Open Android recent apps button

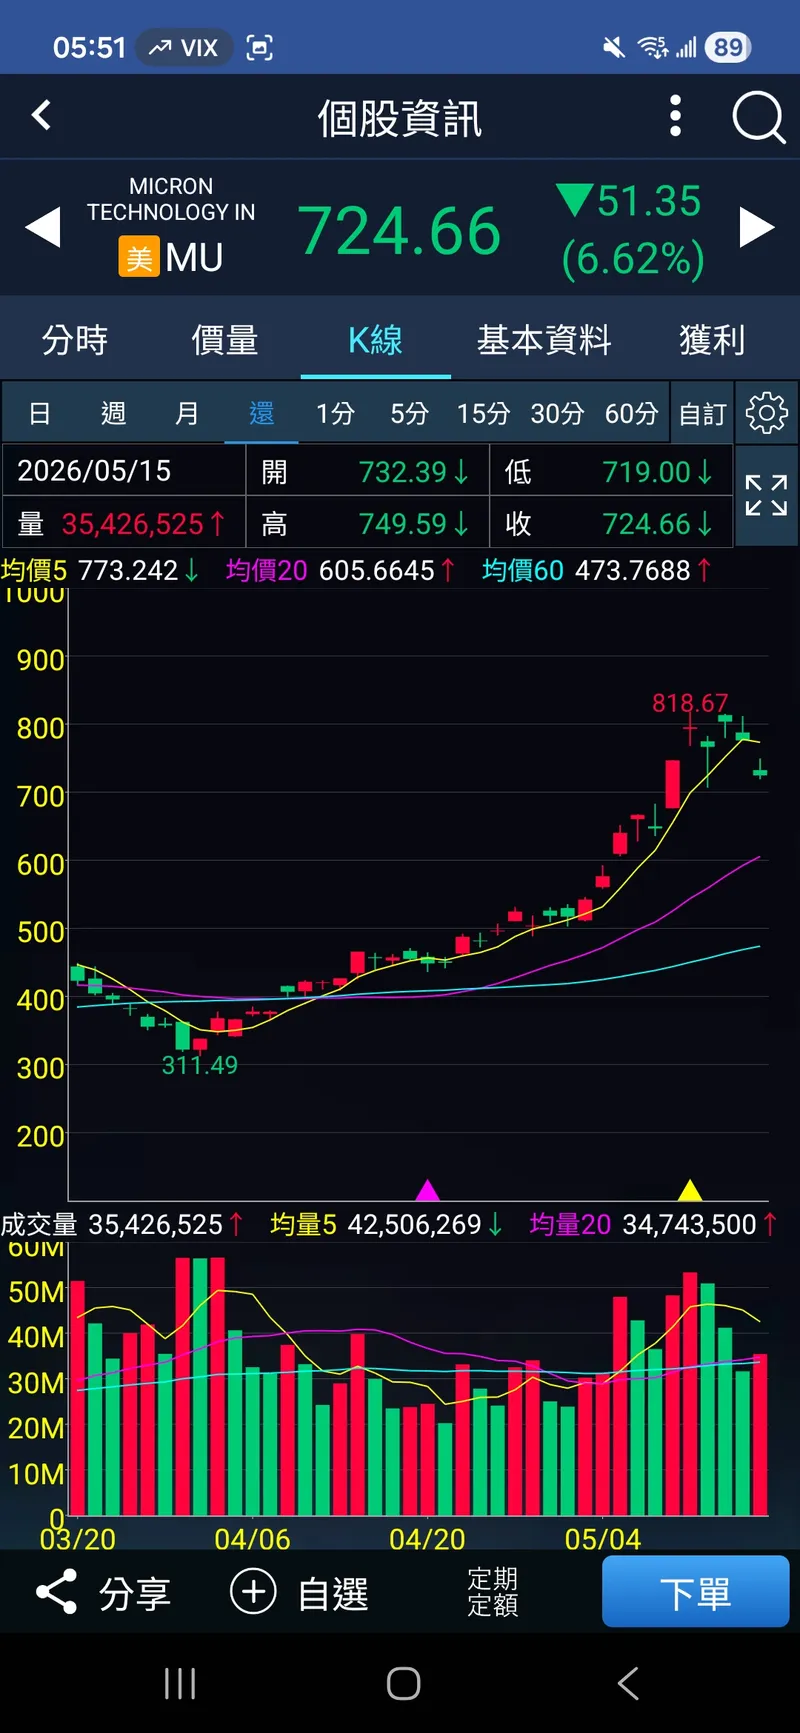pyautogui.click(x=180, y=1683)
